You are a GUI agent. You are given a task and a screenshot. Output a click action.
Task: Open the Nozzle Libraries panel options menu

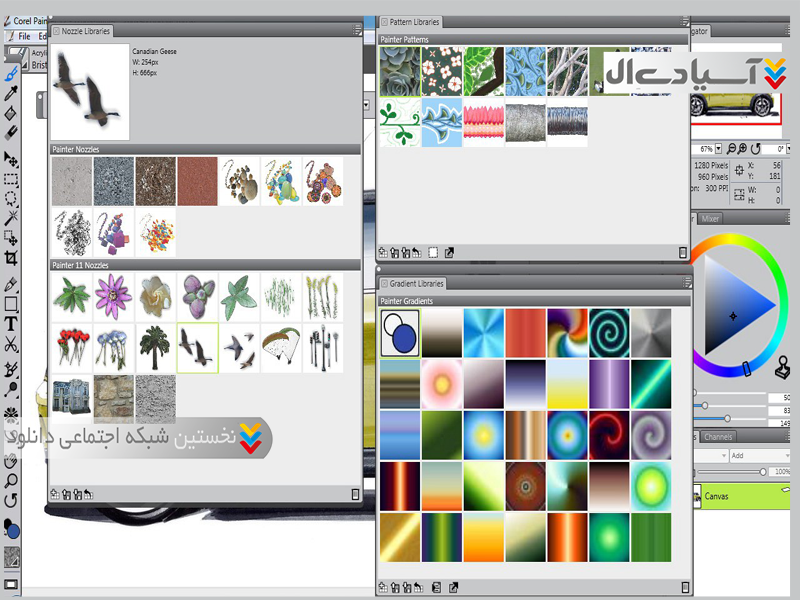[x=357, y=31]
